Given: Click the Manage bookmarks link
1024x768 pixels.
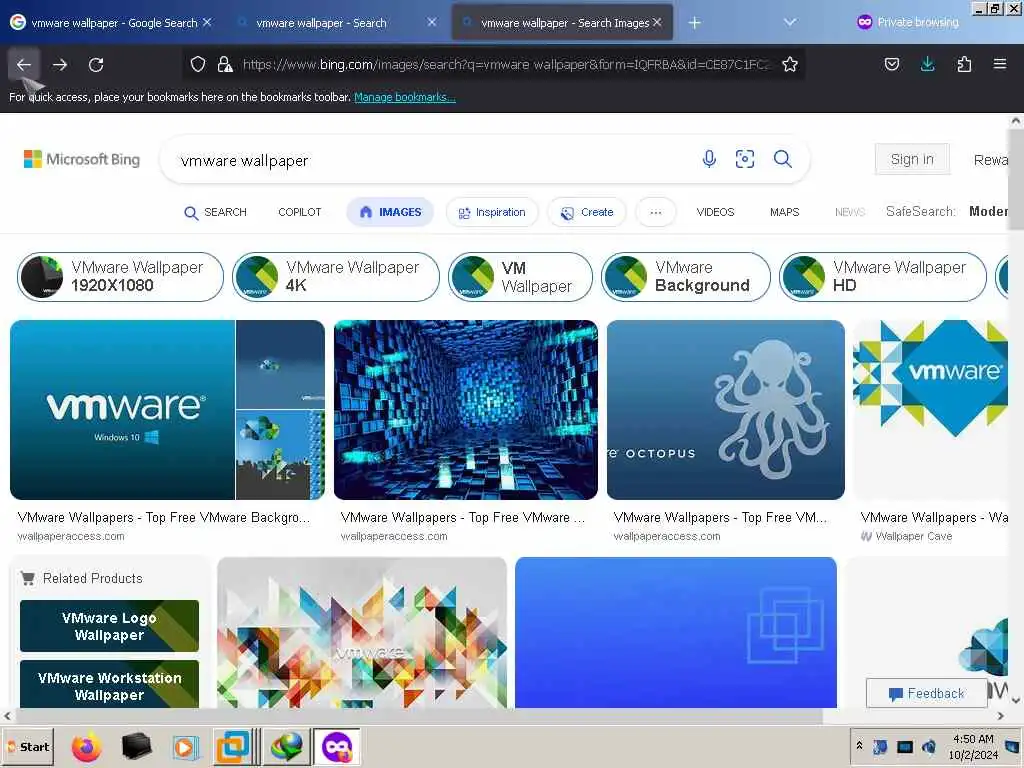Looking at the screenshot, I should tap(404, 97).
